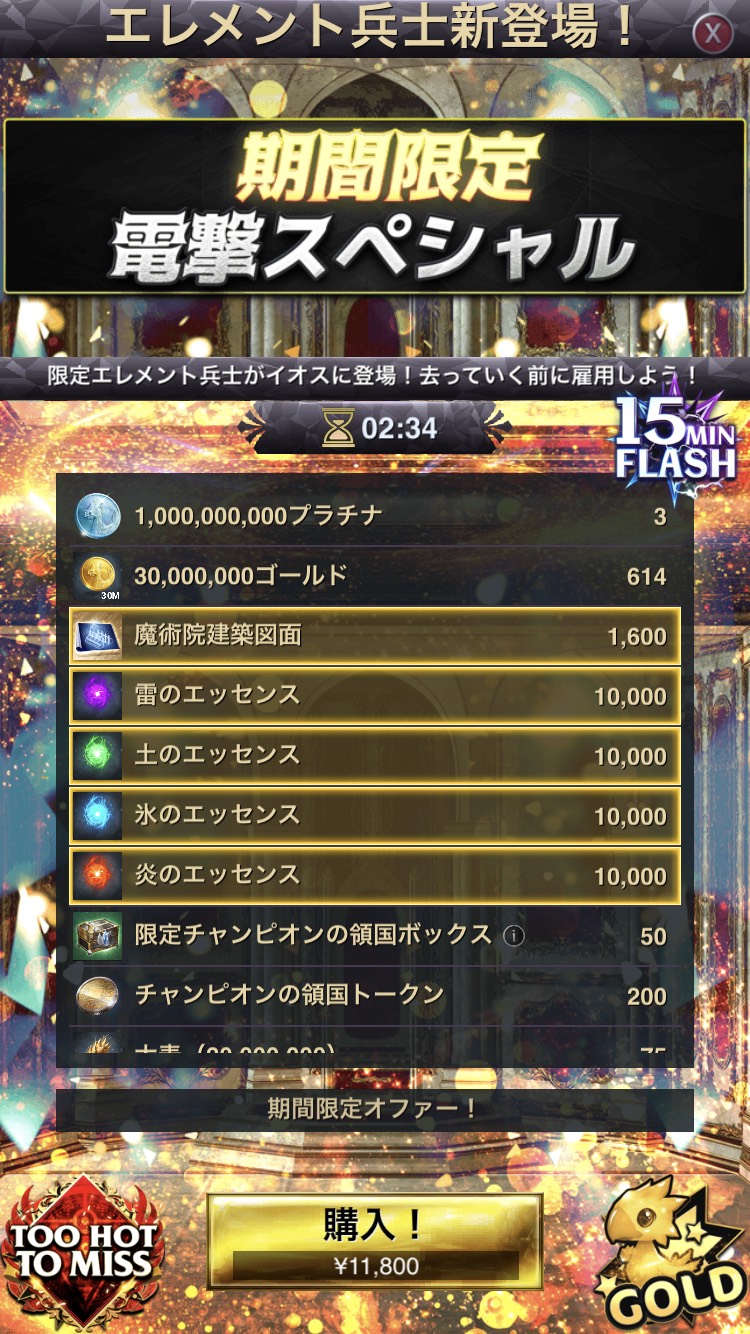Close the offer popup with X button
The image size is (750, 1334).
tap(712, 34)
